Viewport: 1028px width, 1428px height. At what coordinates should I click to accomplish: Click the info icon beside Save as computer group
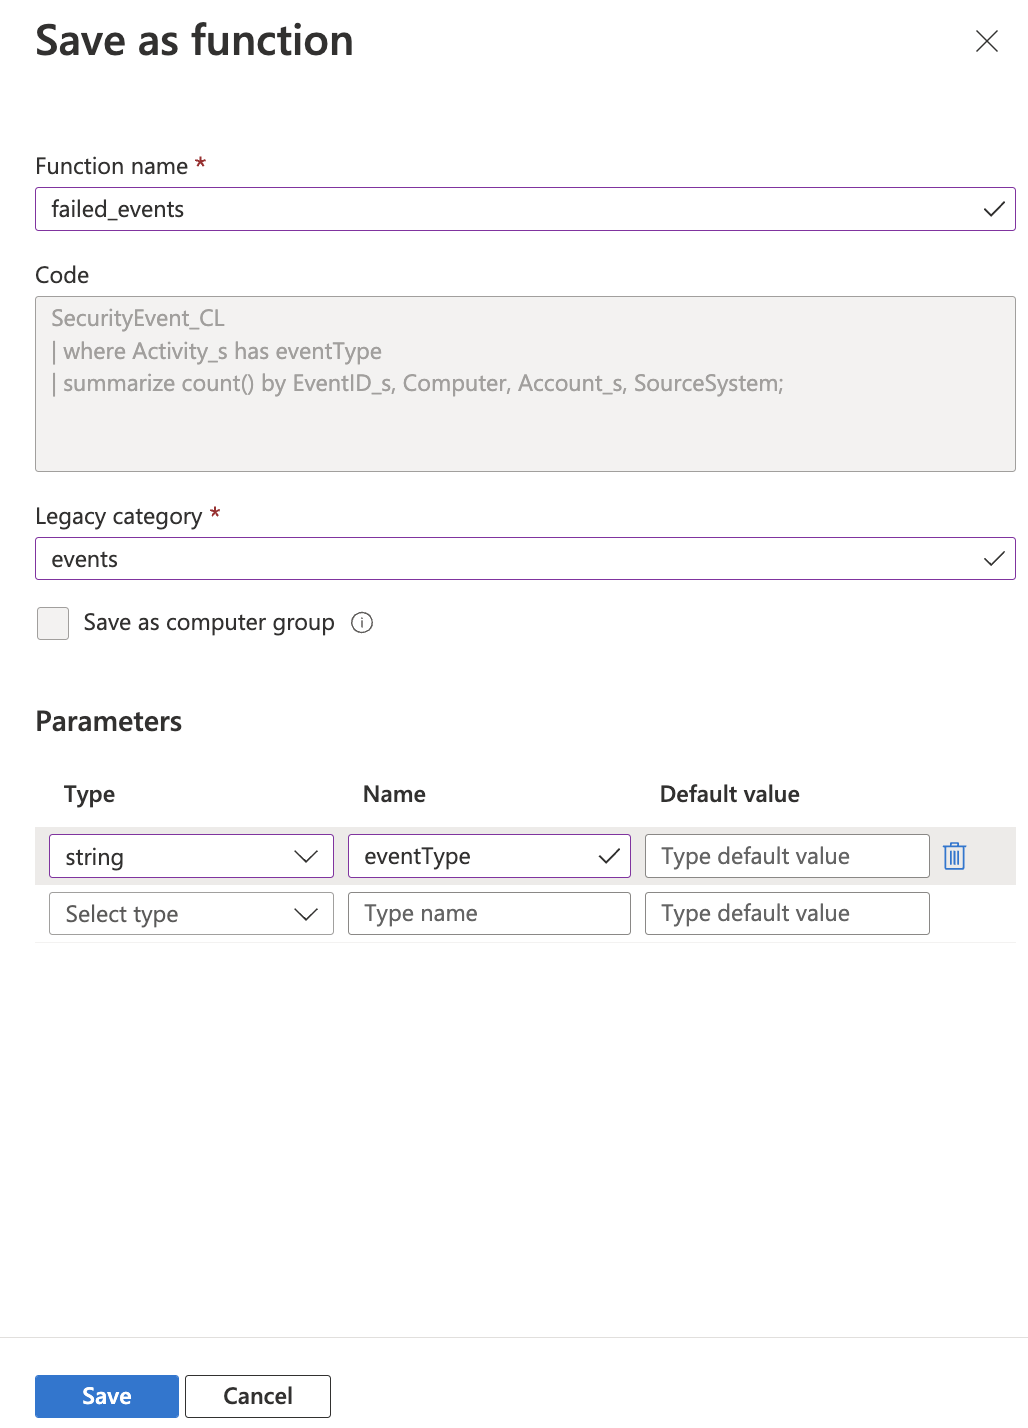tap(362, 622)
